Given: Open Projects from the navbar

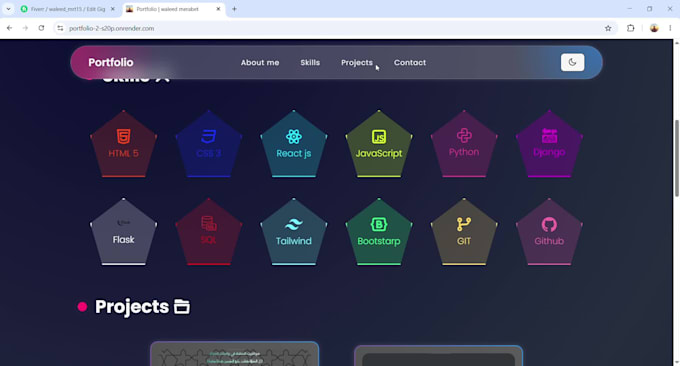Looking at the screenshot, I should tap(356, 62).
